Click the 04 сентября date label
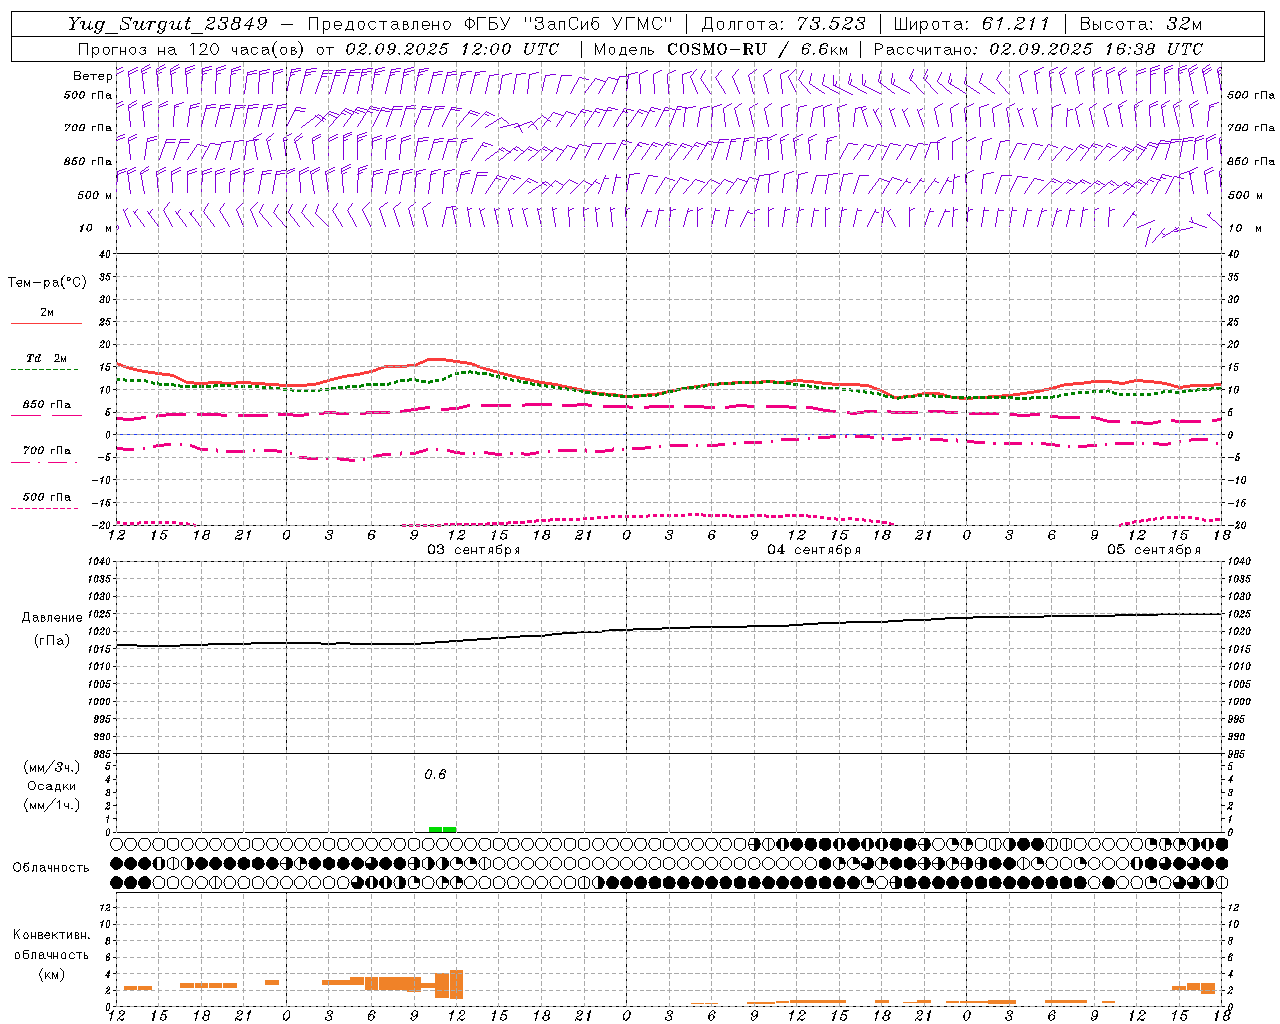Screen dimensions: 1280x1024 pyautogui.click(x=814, y=550)
